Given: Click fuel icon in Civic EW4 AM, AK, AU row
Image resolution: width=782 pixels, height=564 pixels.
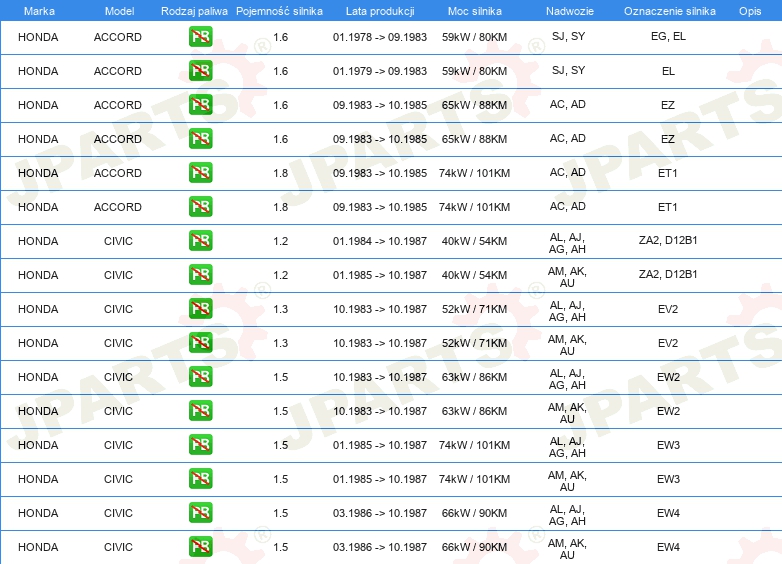Looking at the screenshot, I should click(200, 547).
